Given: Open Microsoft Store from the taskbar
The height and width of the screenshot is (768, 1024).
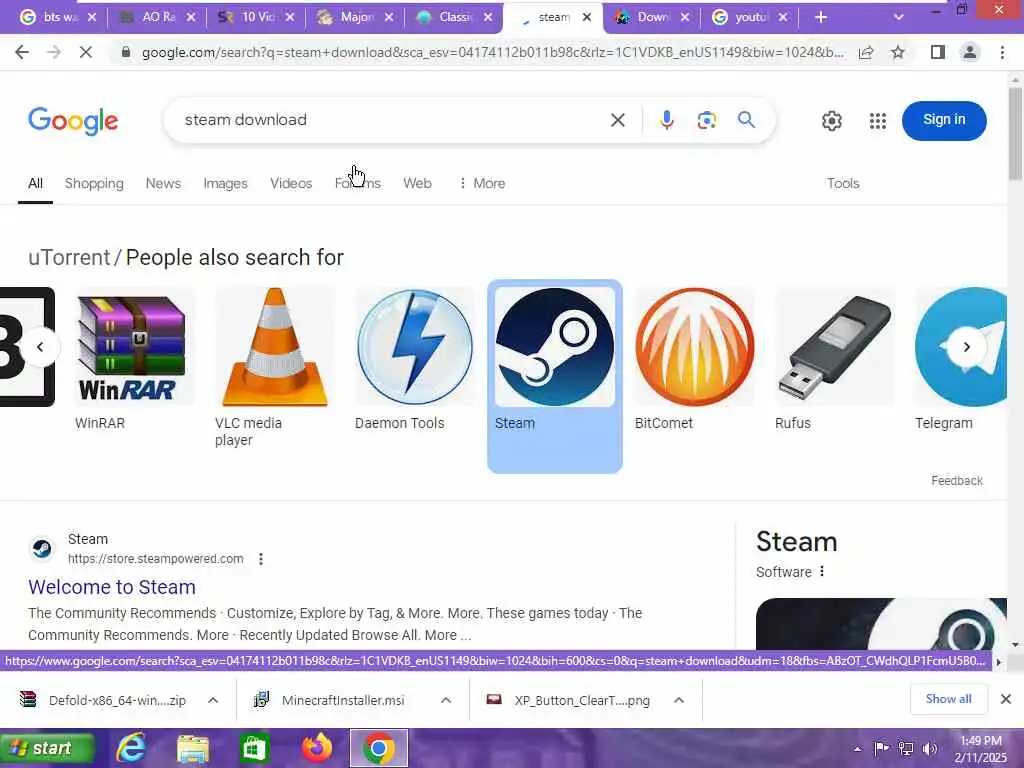Looking at the screenshot, I should click(253, 748).
